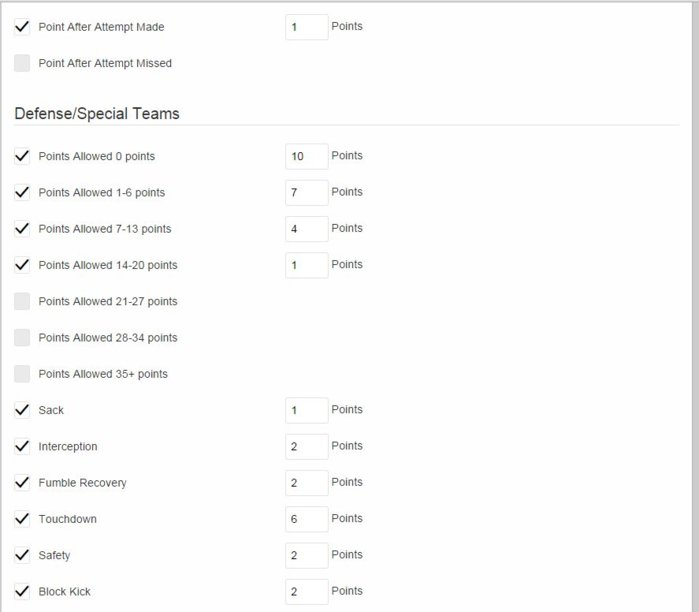699x612 pixels.
Task: Click the Safety checkbox
Action: pyautogui.click(x=22, y=555)
